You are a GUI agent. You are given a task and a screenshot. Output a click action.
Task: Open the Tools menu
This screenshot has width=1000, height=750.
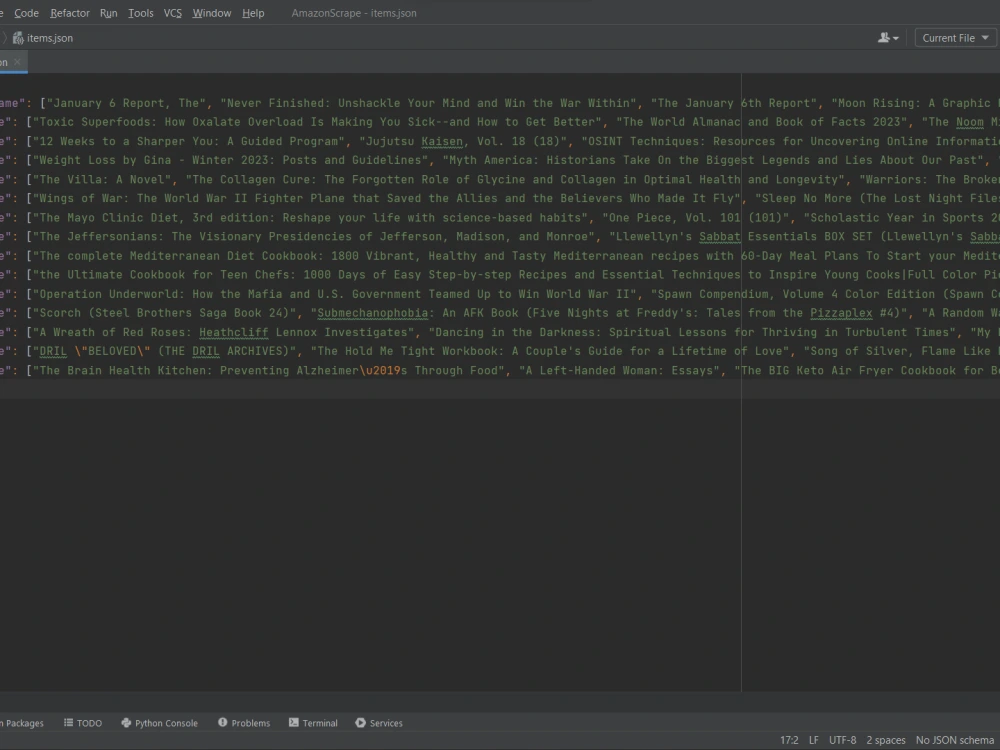(x=140, y=13)
